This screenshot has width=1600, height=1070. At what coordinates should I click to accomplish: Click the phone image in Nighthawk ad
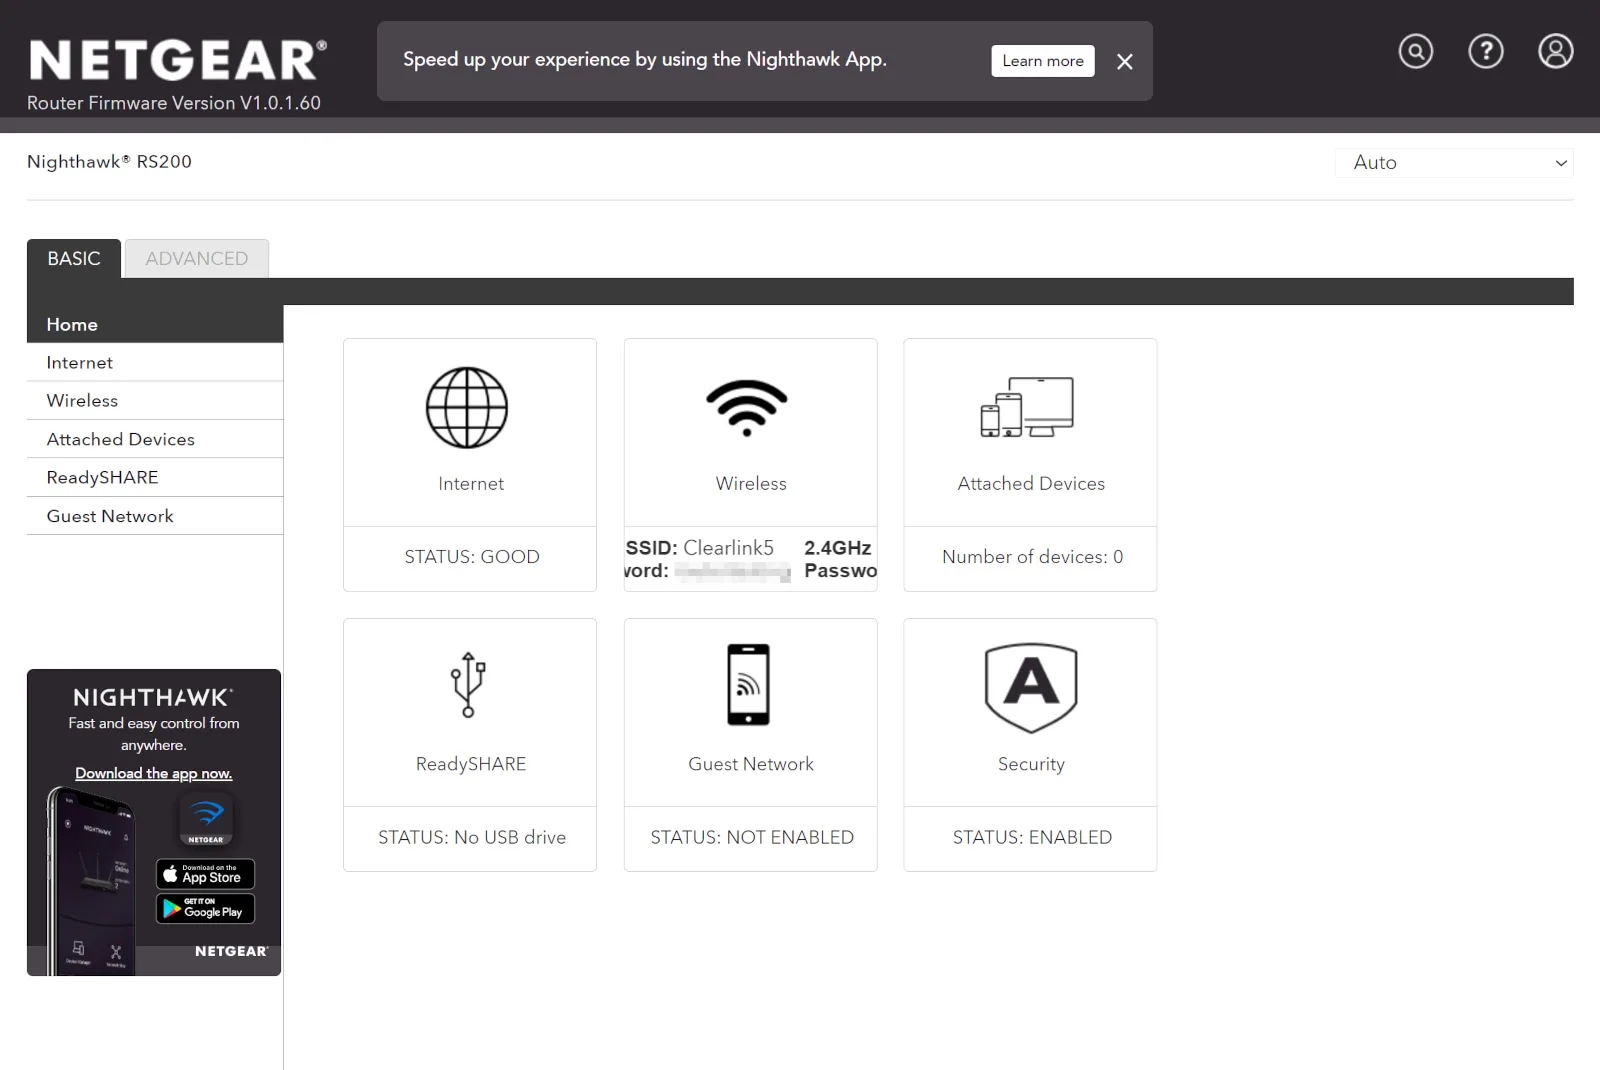(x=90, y=880)
